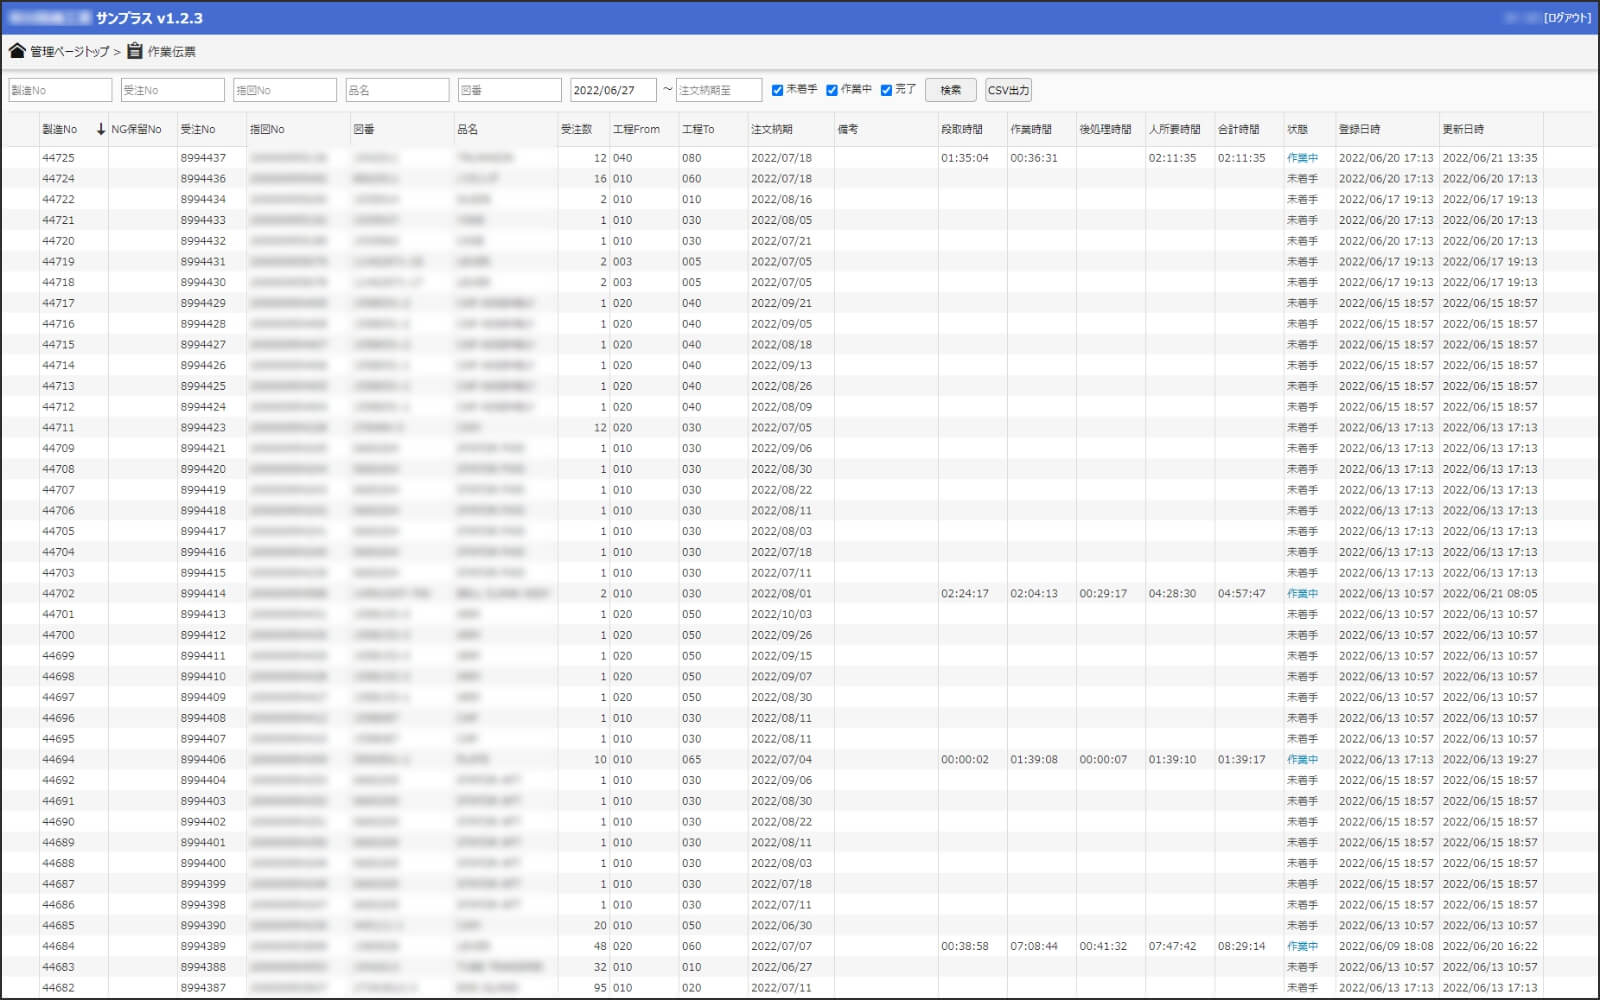Toggle the 未着手 checkbox
This screenshot has height=1000, width=1600.
coord(777,90)
